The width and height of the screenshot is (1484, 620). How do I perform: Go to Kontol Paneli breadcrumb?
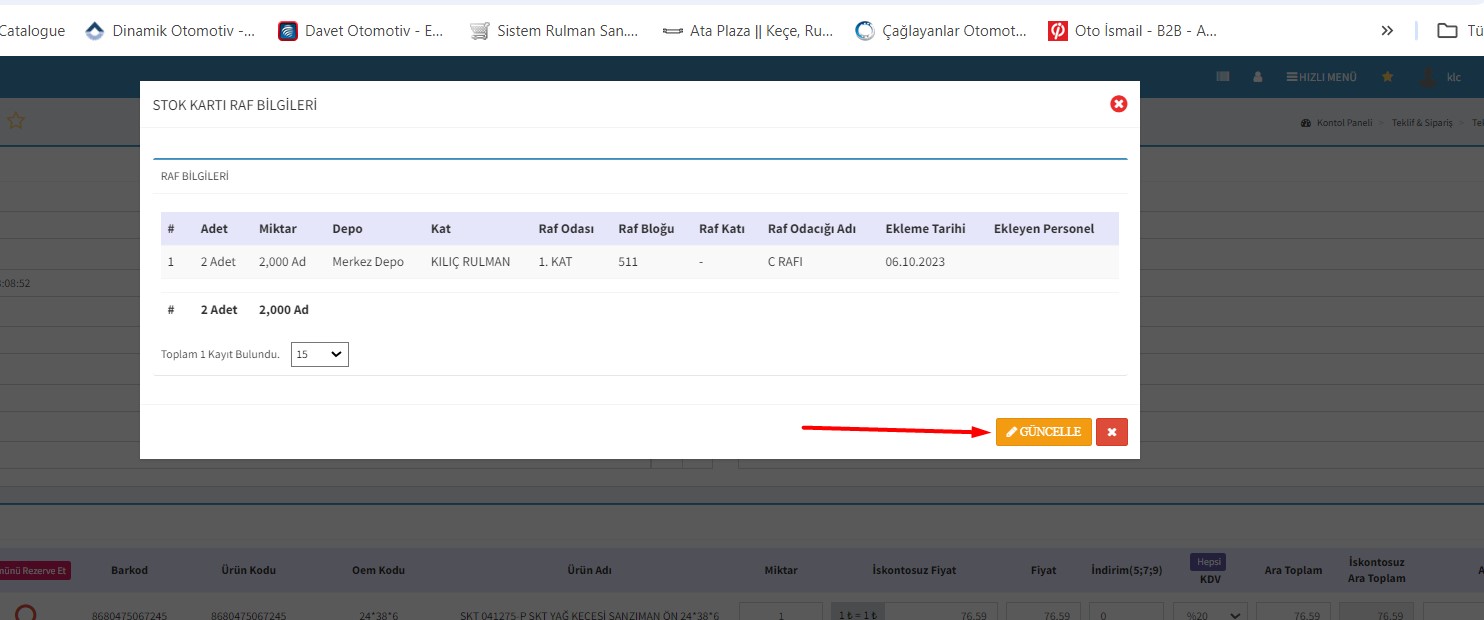tap(1343, 123)
